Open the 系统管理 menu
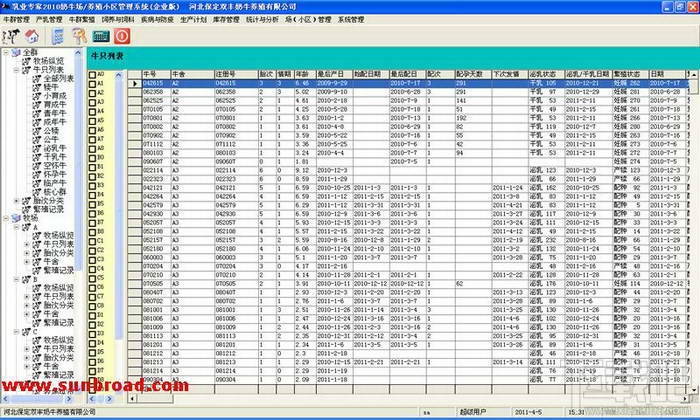 (x=351, y=20)
